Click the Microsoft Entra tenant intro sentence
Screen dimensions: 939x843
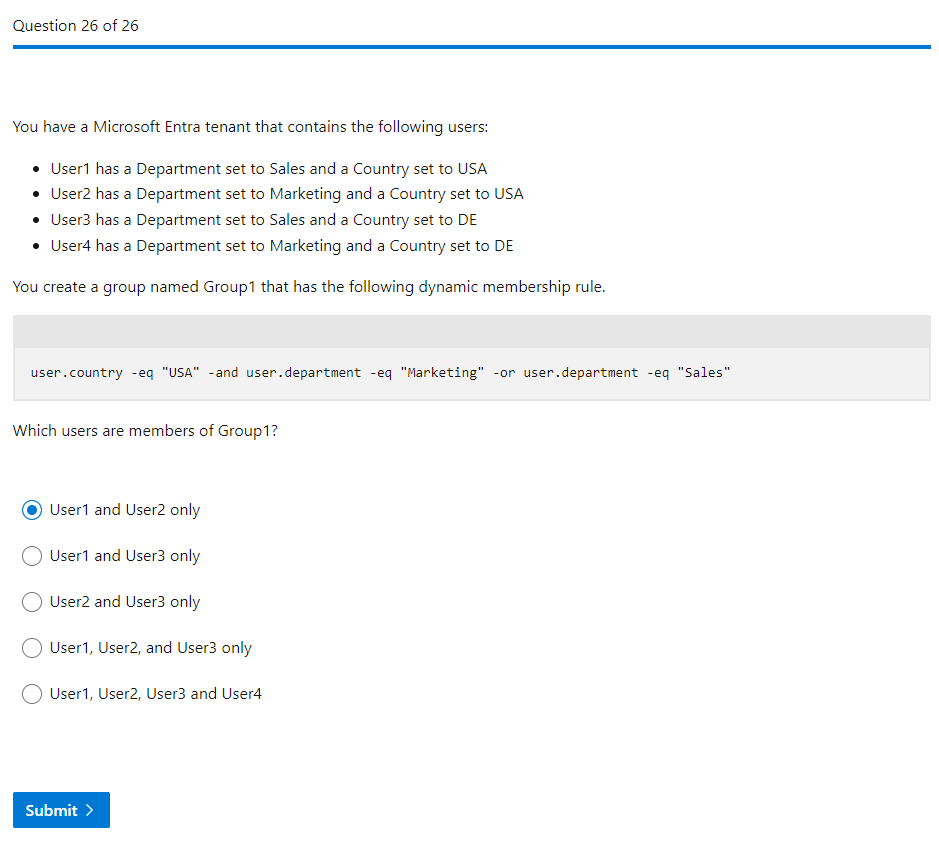click(250, 127)
